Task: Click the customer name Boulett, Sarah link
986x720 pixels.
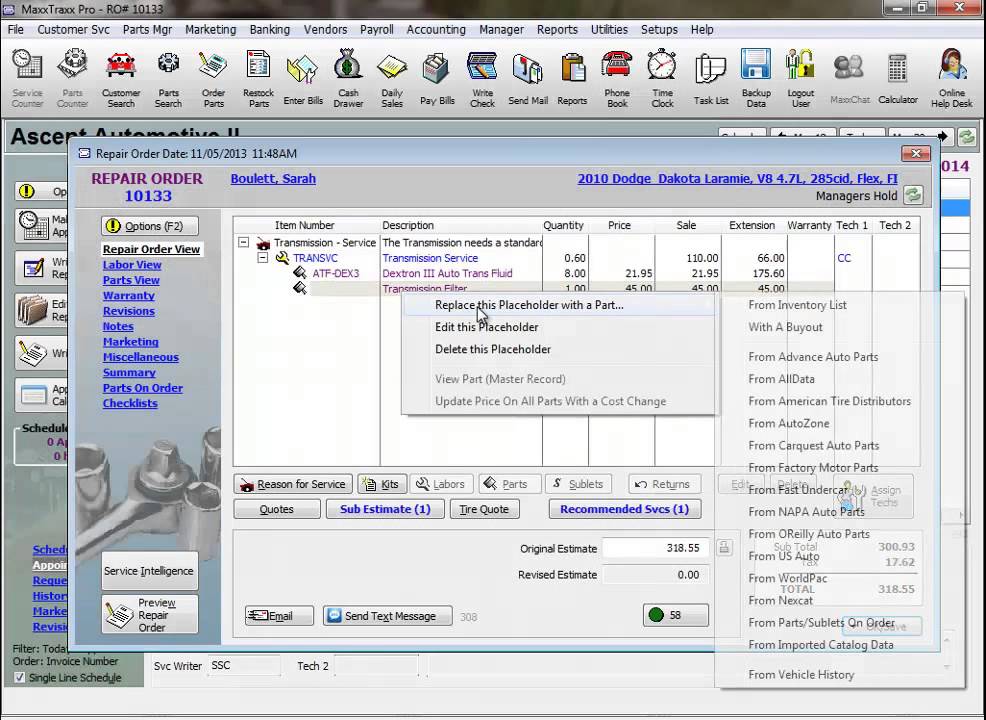Action: (x=273, y=179)
